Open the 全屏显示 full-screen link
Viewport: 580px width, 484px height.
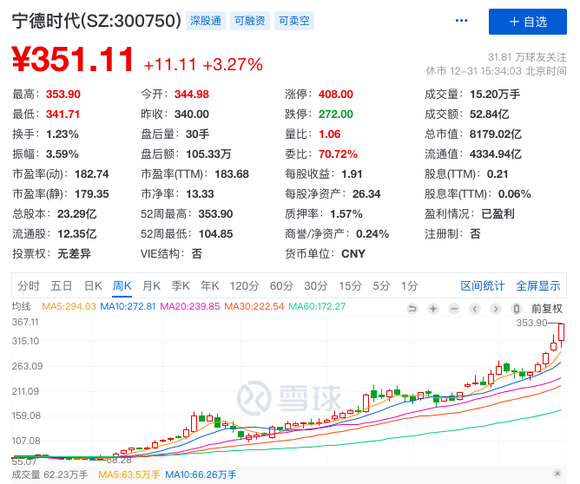pyautogui.click(x=538, y=286)
